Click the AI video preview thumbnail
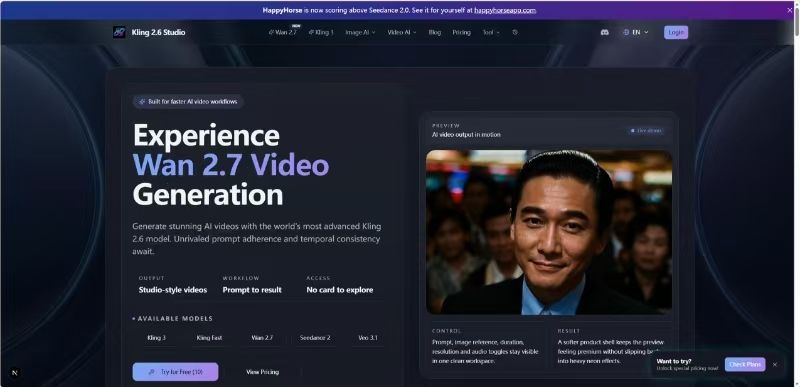This screenshot has width=800, height=387. point(549,232)
